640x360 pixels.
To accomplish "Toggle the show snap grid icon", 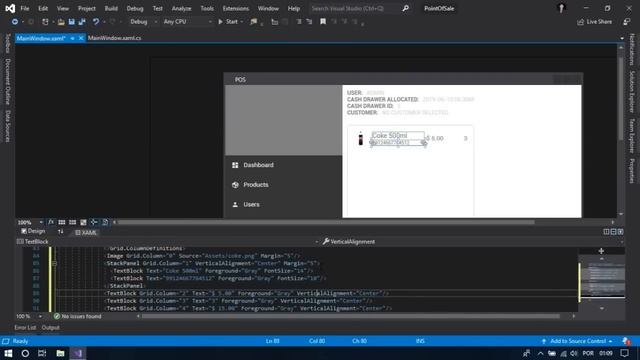I will (62, 222).
